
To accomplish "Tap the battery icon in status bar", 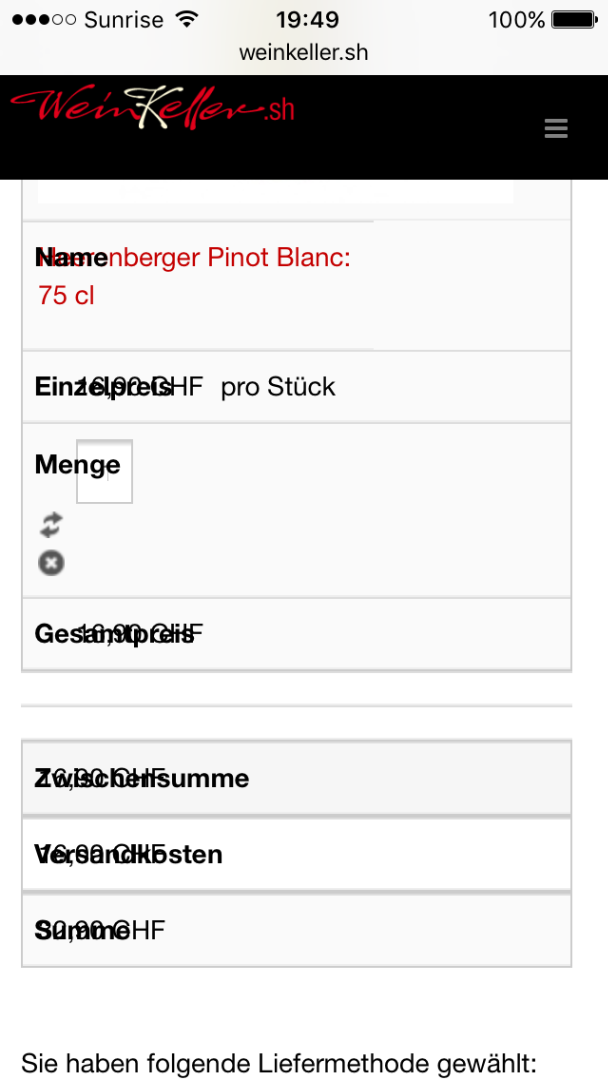I will coord(574,20).
